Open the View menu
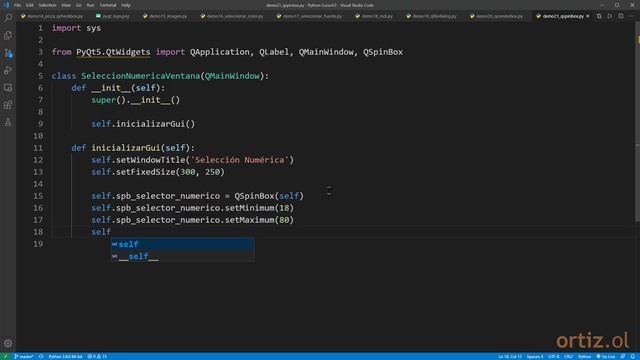 pyautogui.click(x=66, y=5)
